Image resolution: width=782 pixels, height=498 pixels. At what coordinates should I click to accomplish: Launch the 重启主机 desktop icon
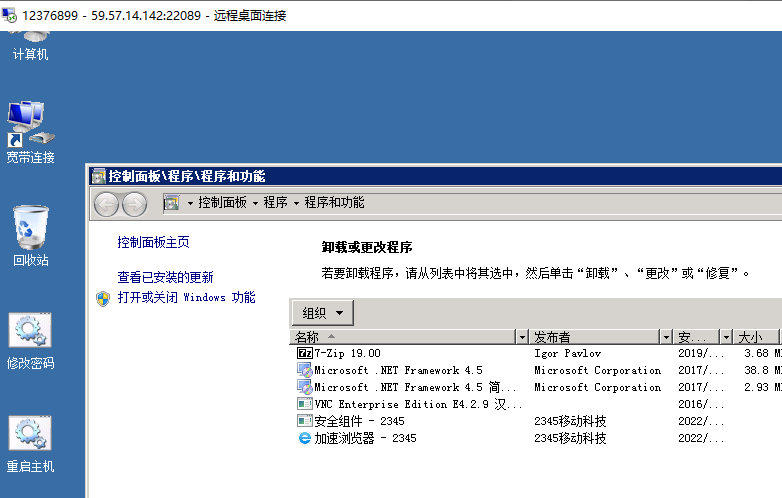(30, 444)
